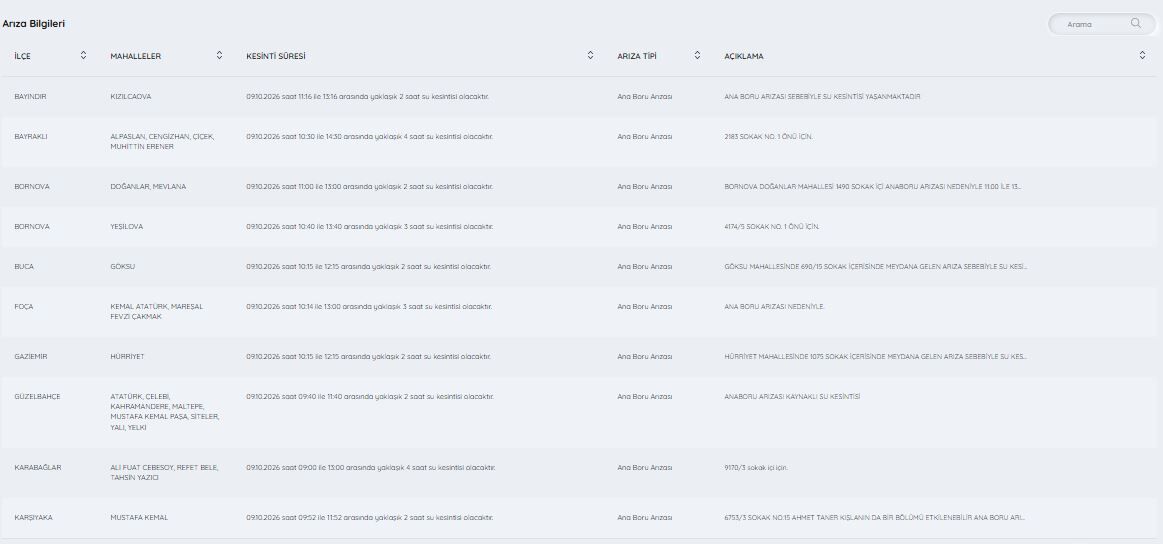The height and width of the screenshot is (544, 1163).
Task: Click the HÜRRİYET MAHALLESİNDE 1075 SOKAK description
Action: [x=875, y=357]
